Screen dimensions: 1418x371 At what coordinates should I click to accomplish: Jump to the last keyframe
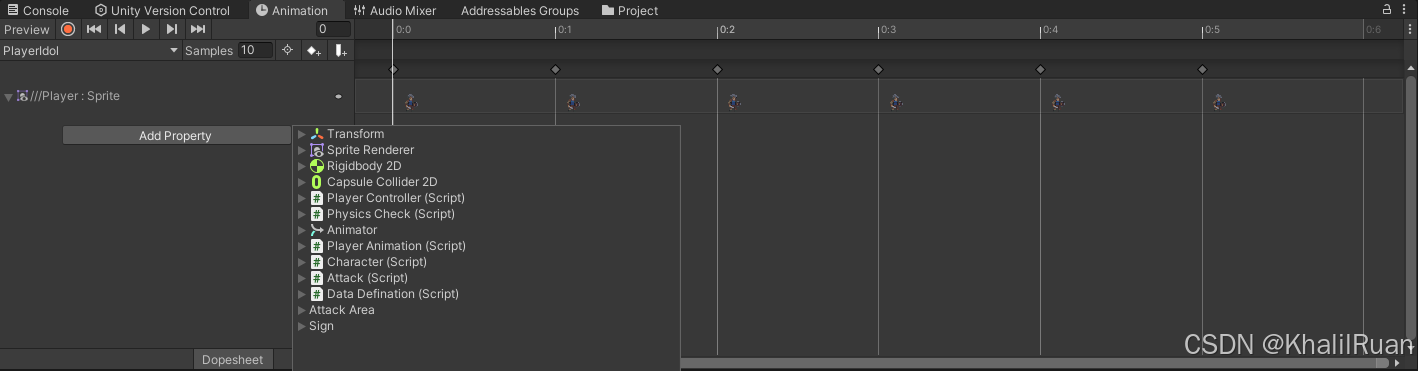(x=198, y=29)
